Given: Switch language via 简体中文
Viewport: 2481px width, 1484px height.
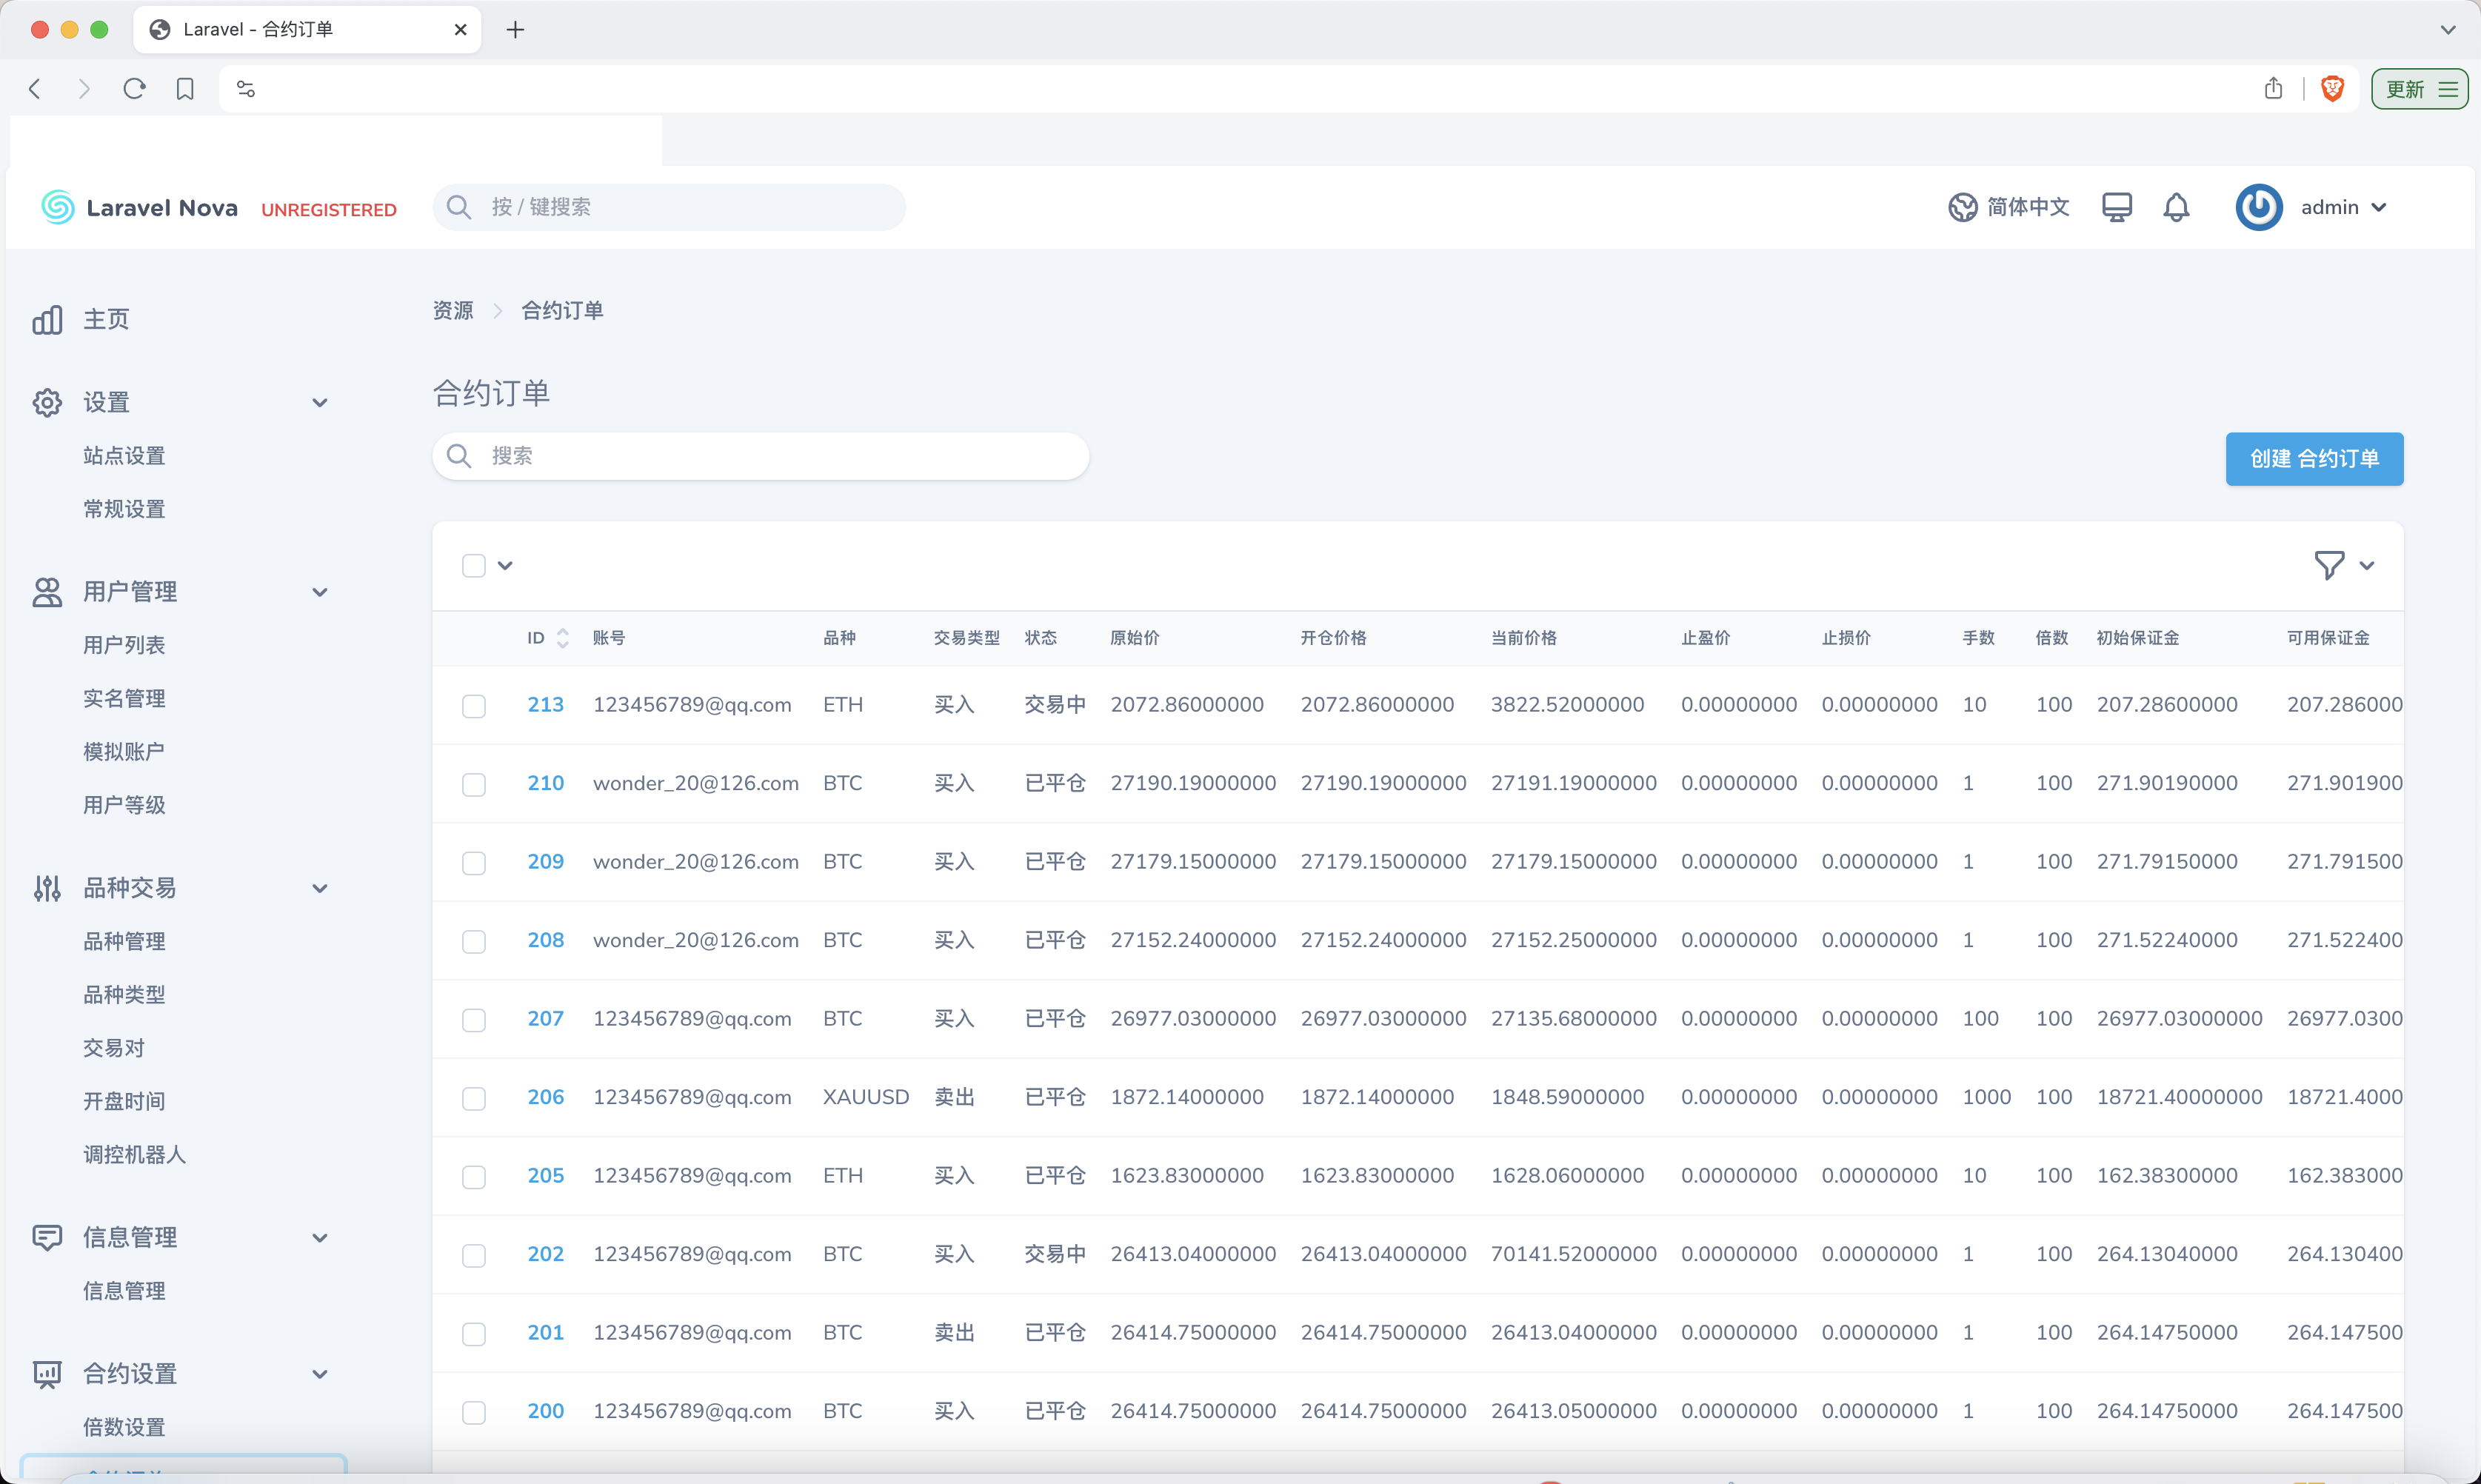Looking at the screenshot, I should click(2027, 207).
